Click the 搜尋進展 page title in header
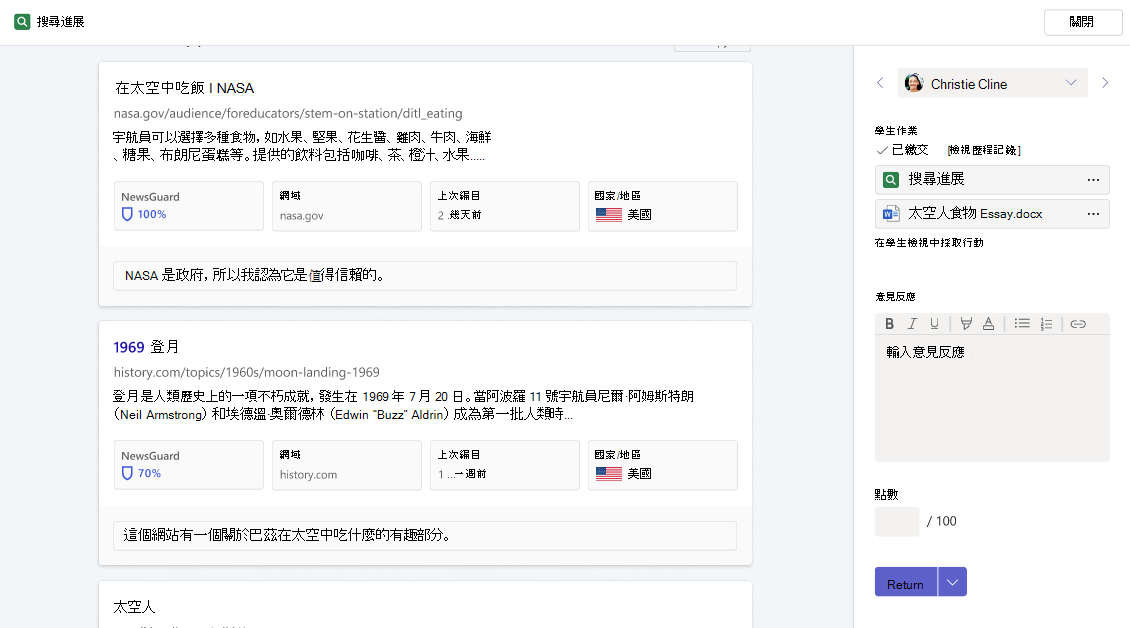 click(x=61, y=22)
